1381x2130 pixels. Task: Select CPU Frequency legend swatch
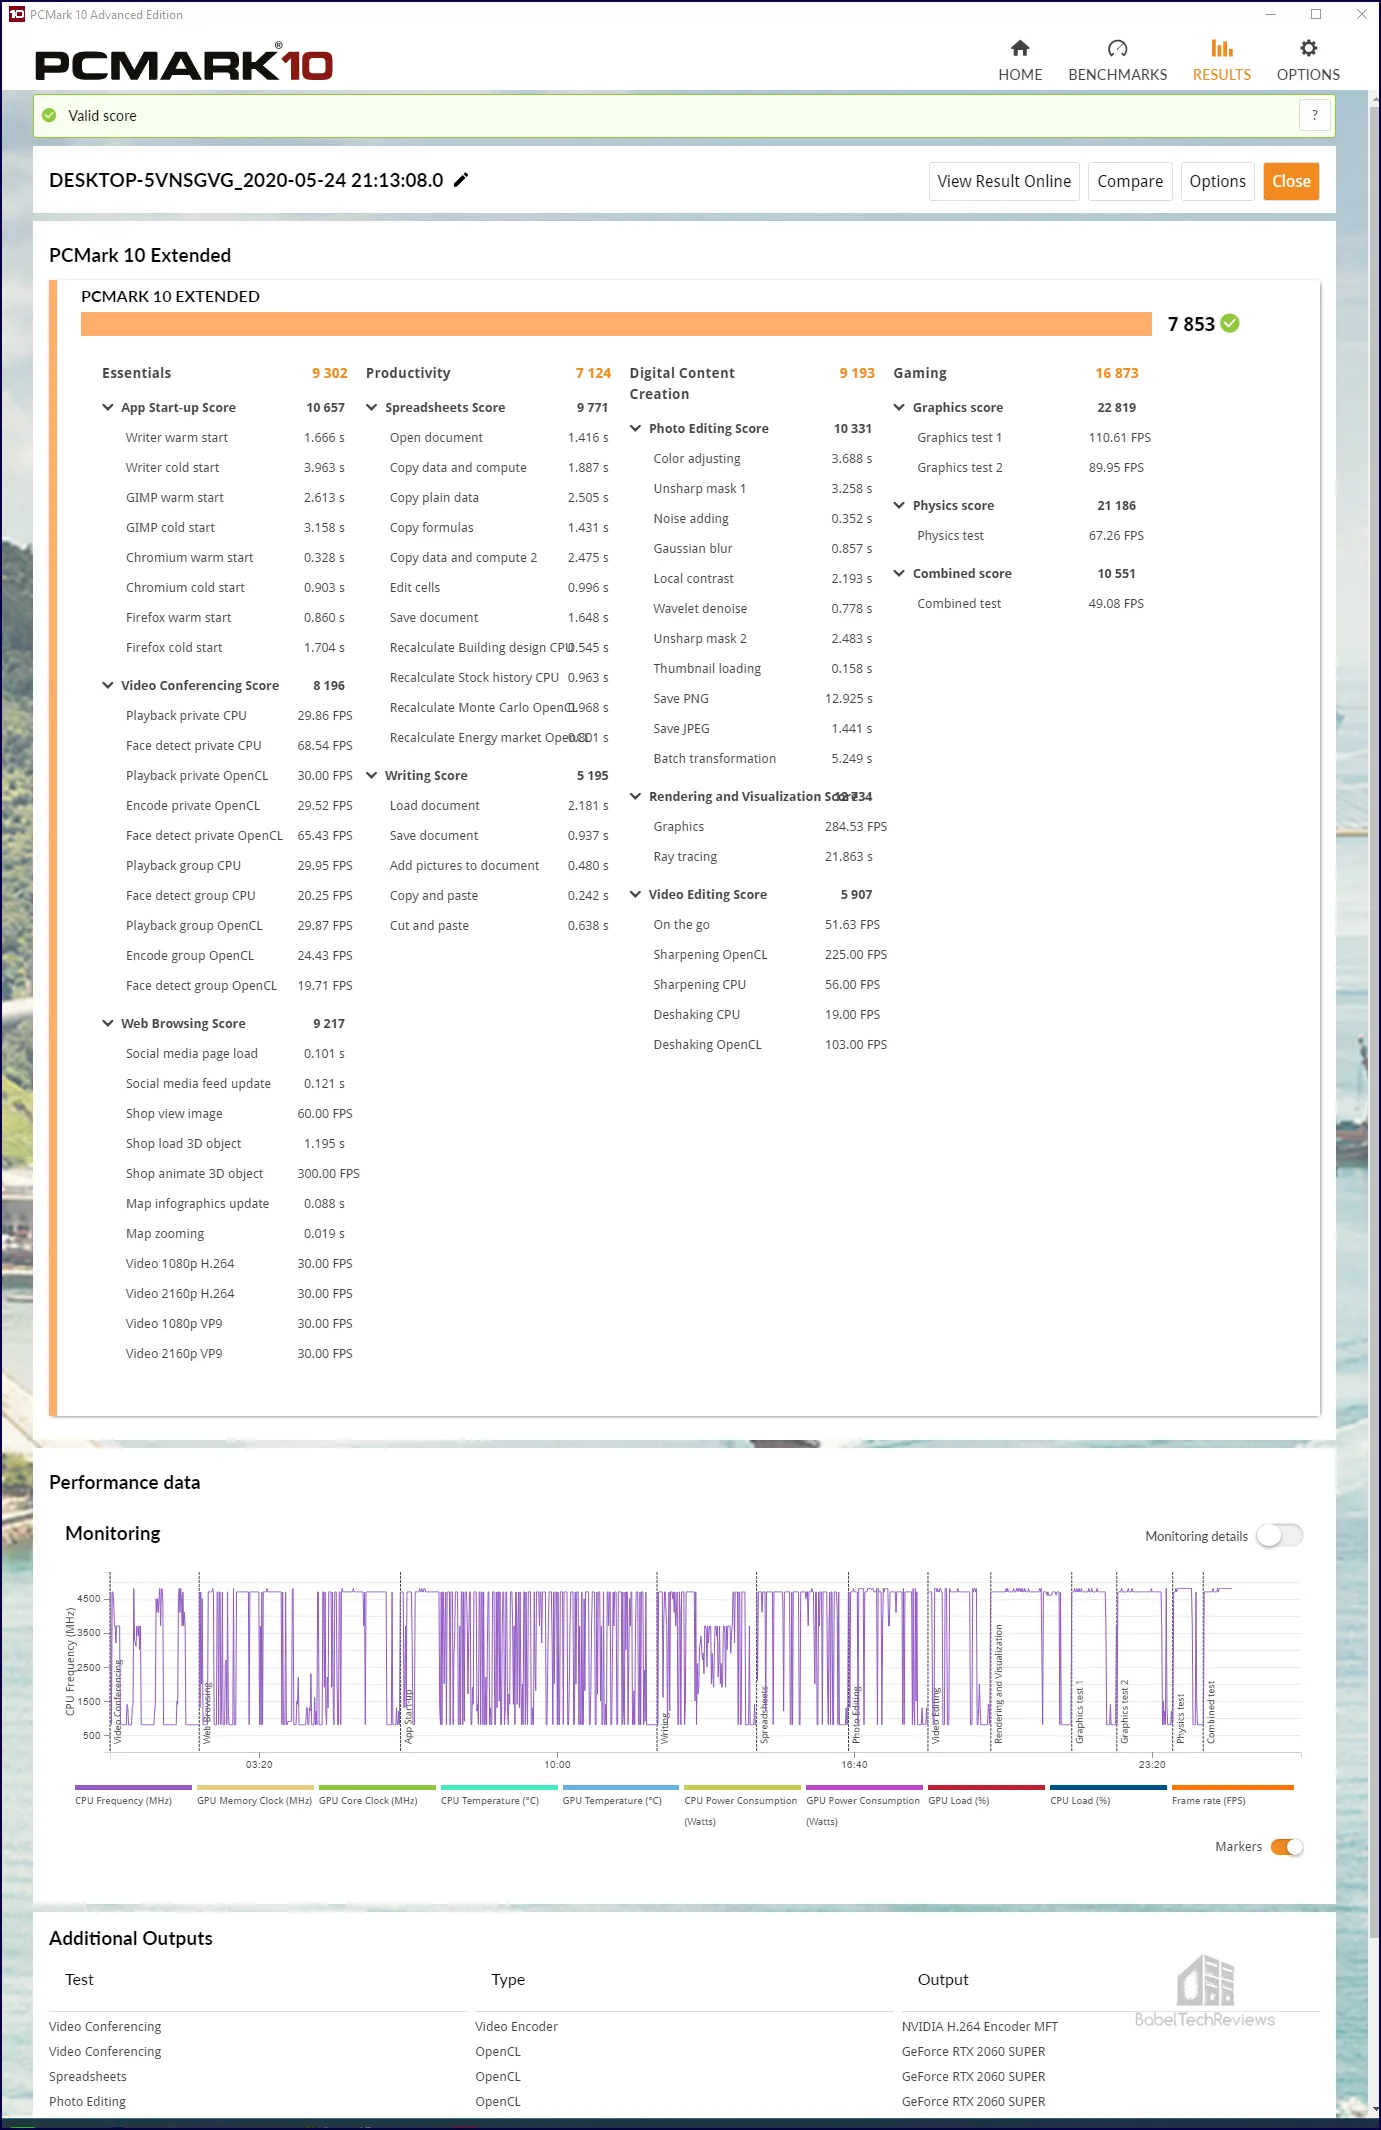tap(133, 1787)
